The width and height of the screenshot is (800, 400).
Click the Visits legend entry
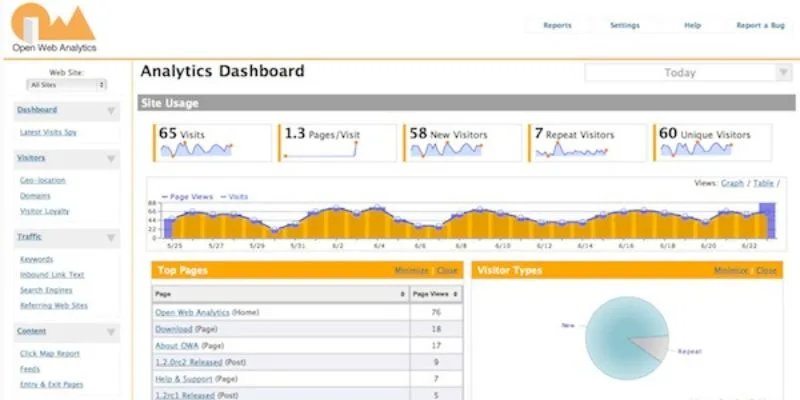pyautogui.click(x=234, y=196)
